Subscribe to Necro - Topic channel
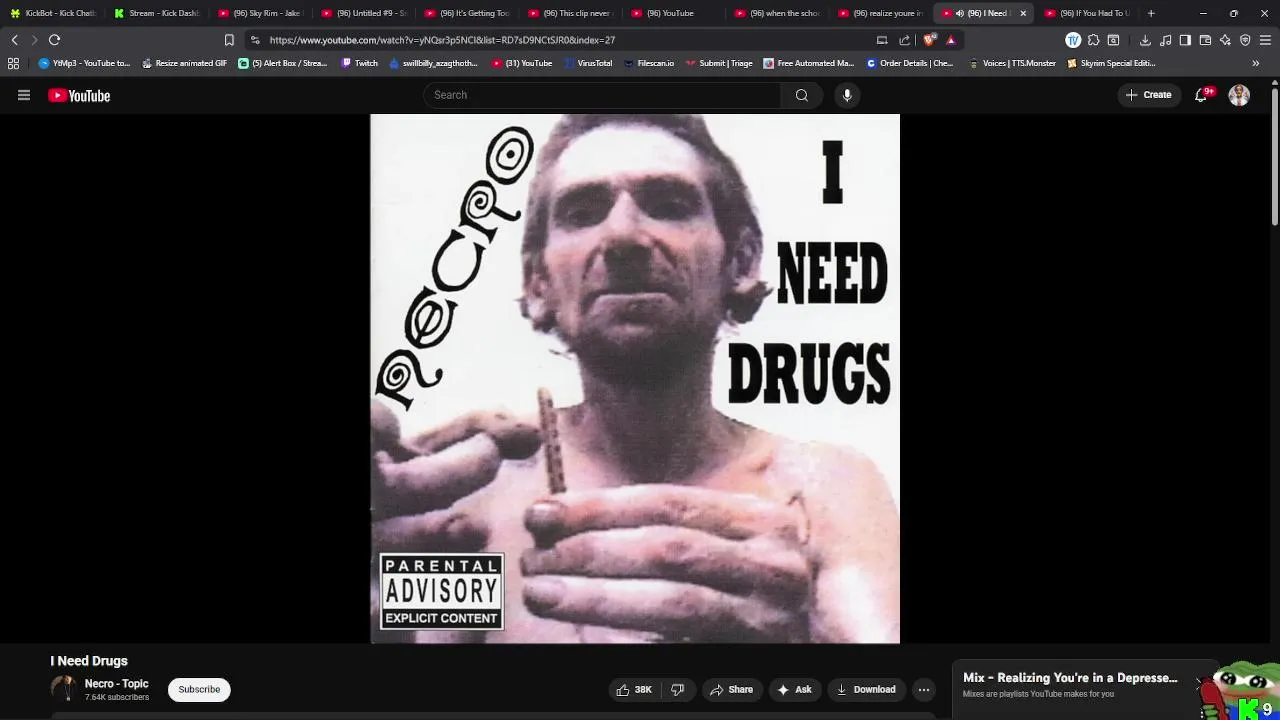Viewport: 1280px width, 720px height. pyautogui.click(x=199, y=689)
